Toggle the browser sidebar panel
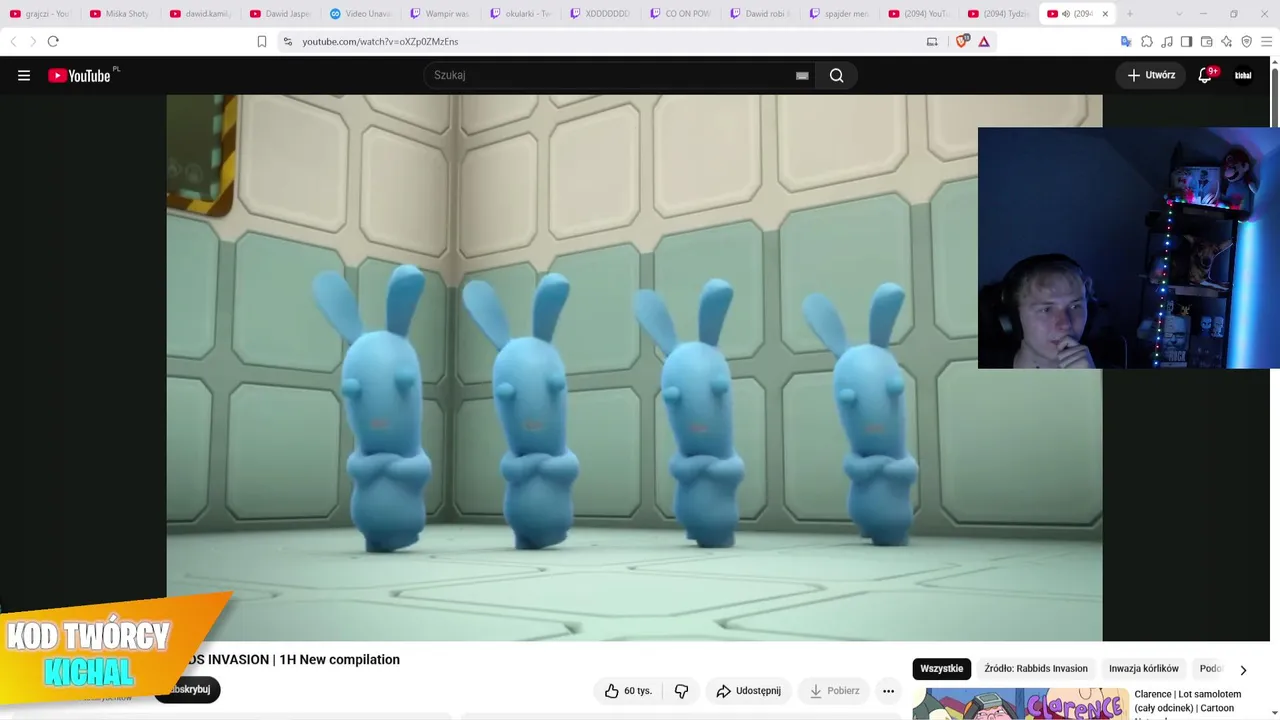1280x720 pixels. pyautogui.click(x=1186, y=41)
